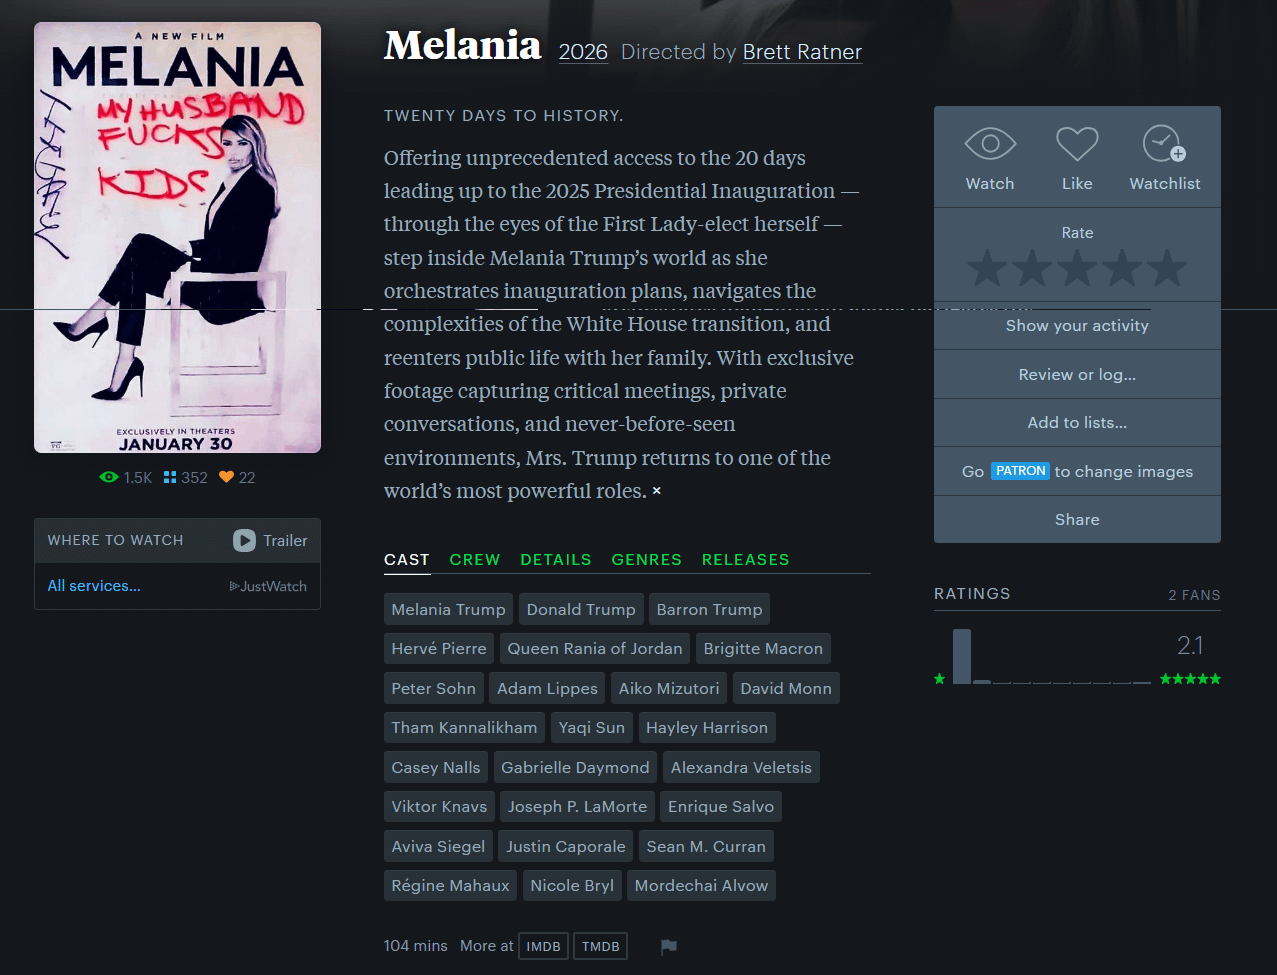Expand All services list
Viewport: 1277px width, 975px height.
coord(94,586)
